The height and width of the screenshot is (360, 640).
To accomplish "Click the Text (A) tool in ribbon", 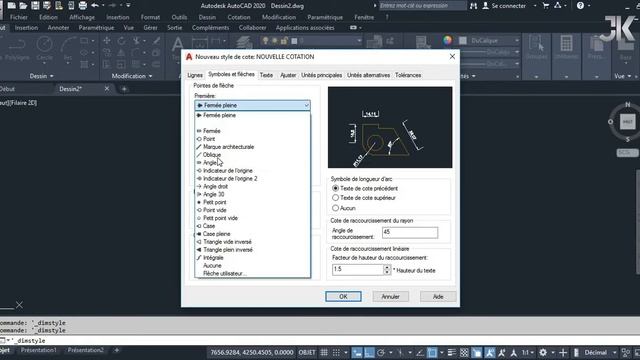I will 177,45.
